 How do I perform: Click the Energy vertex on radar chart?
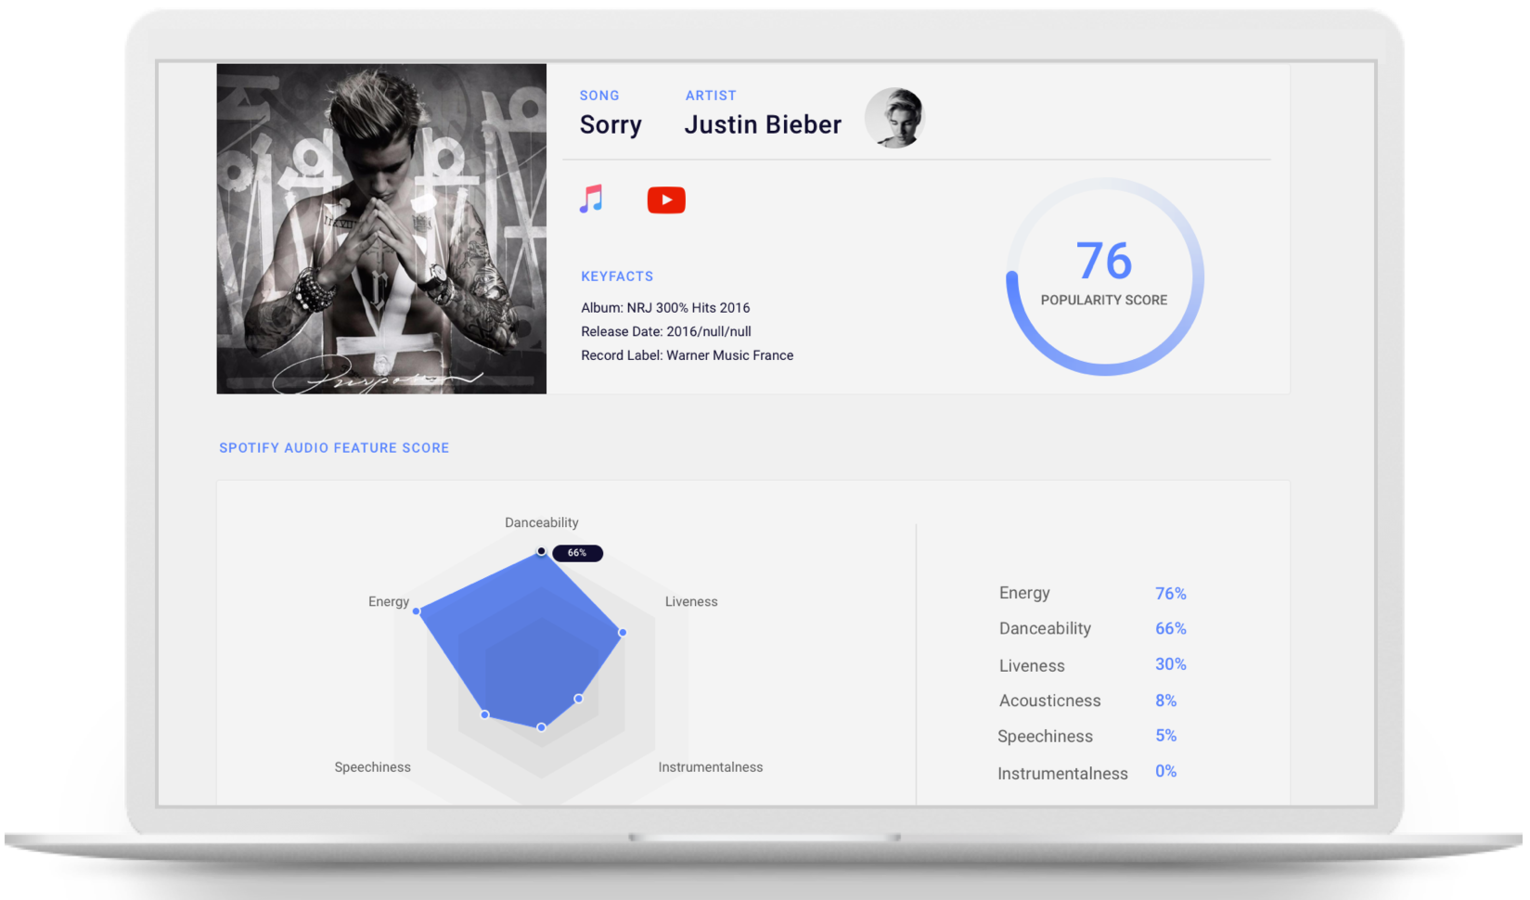[x=417, y=610]
